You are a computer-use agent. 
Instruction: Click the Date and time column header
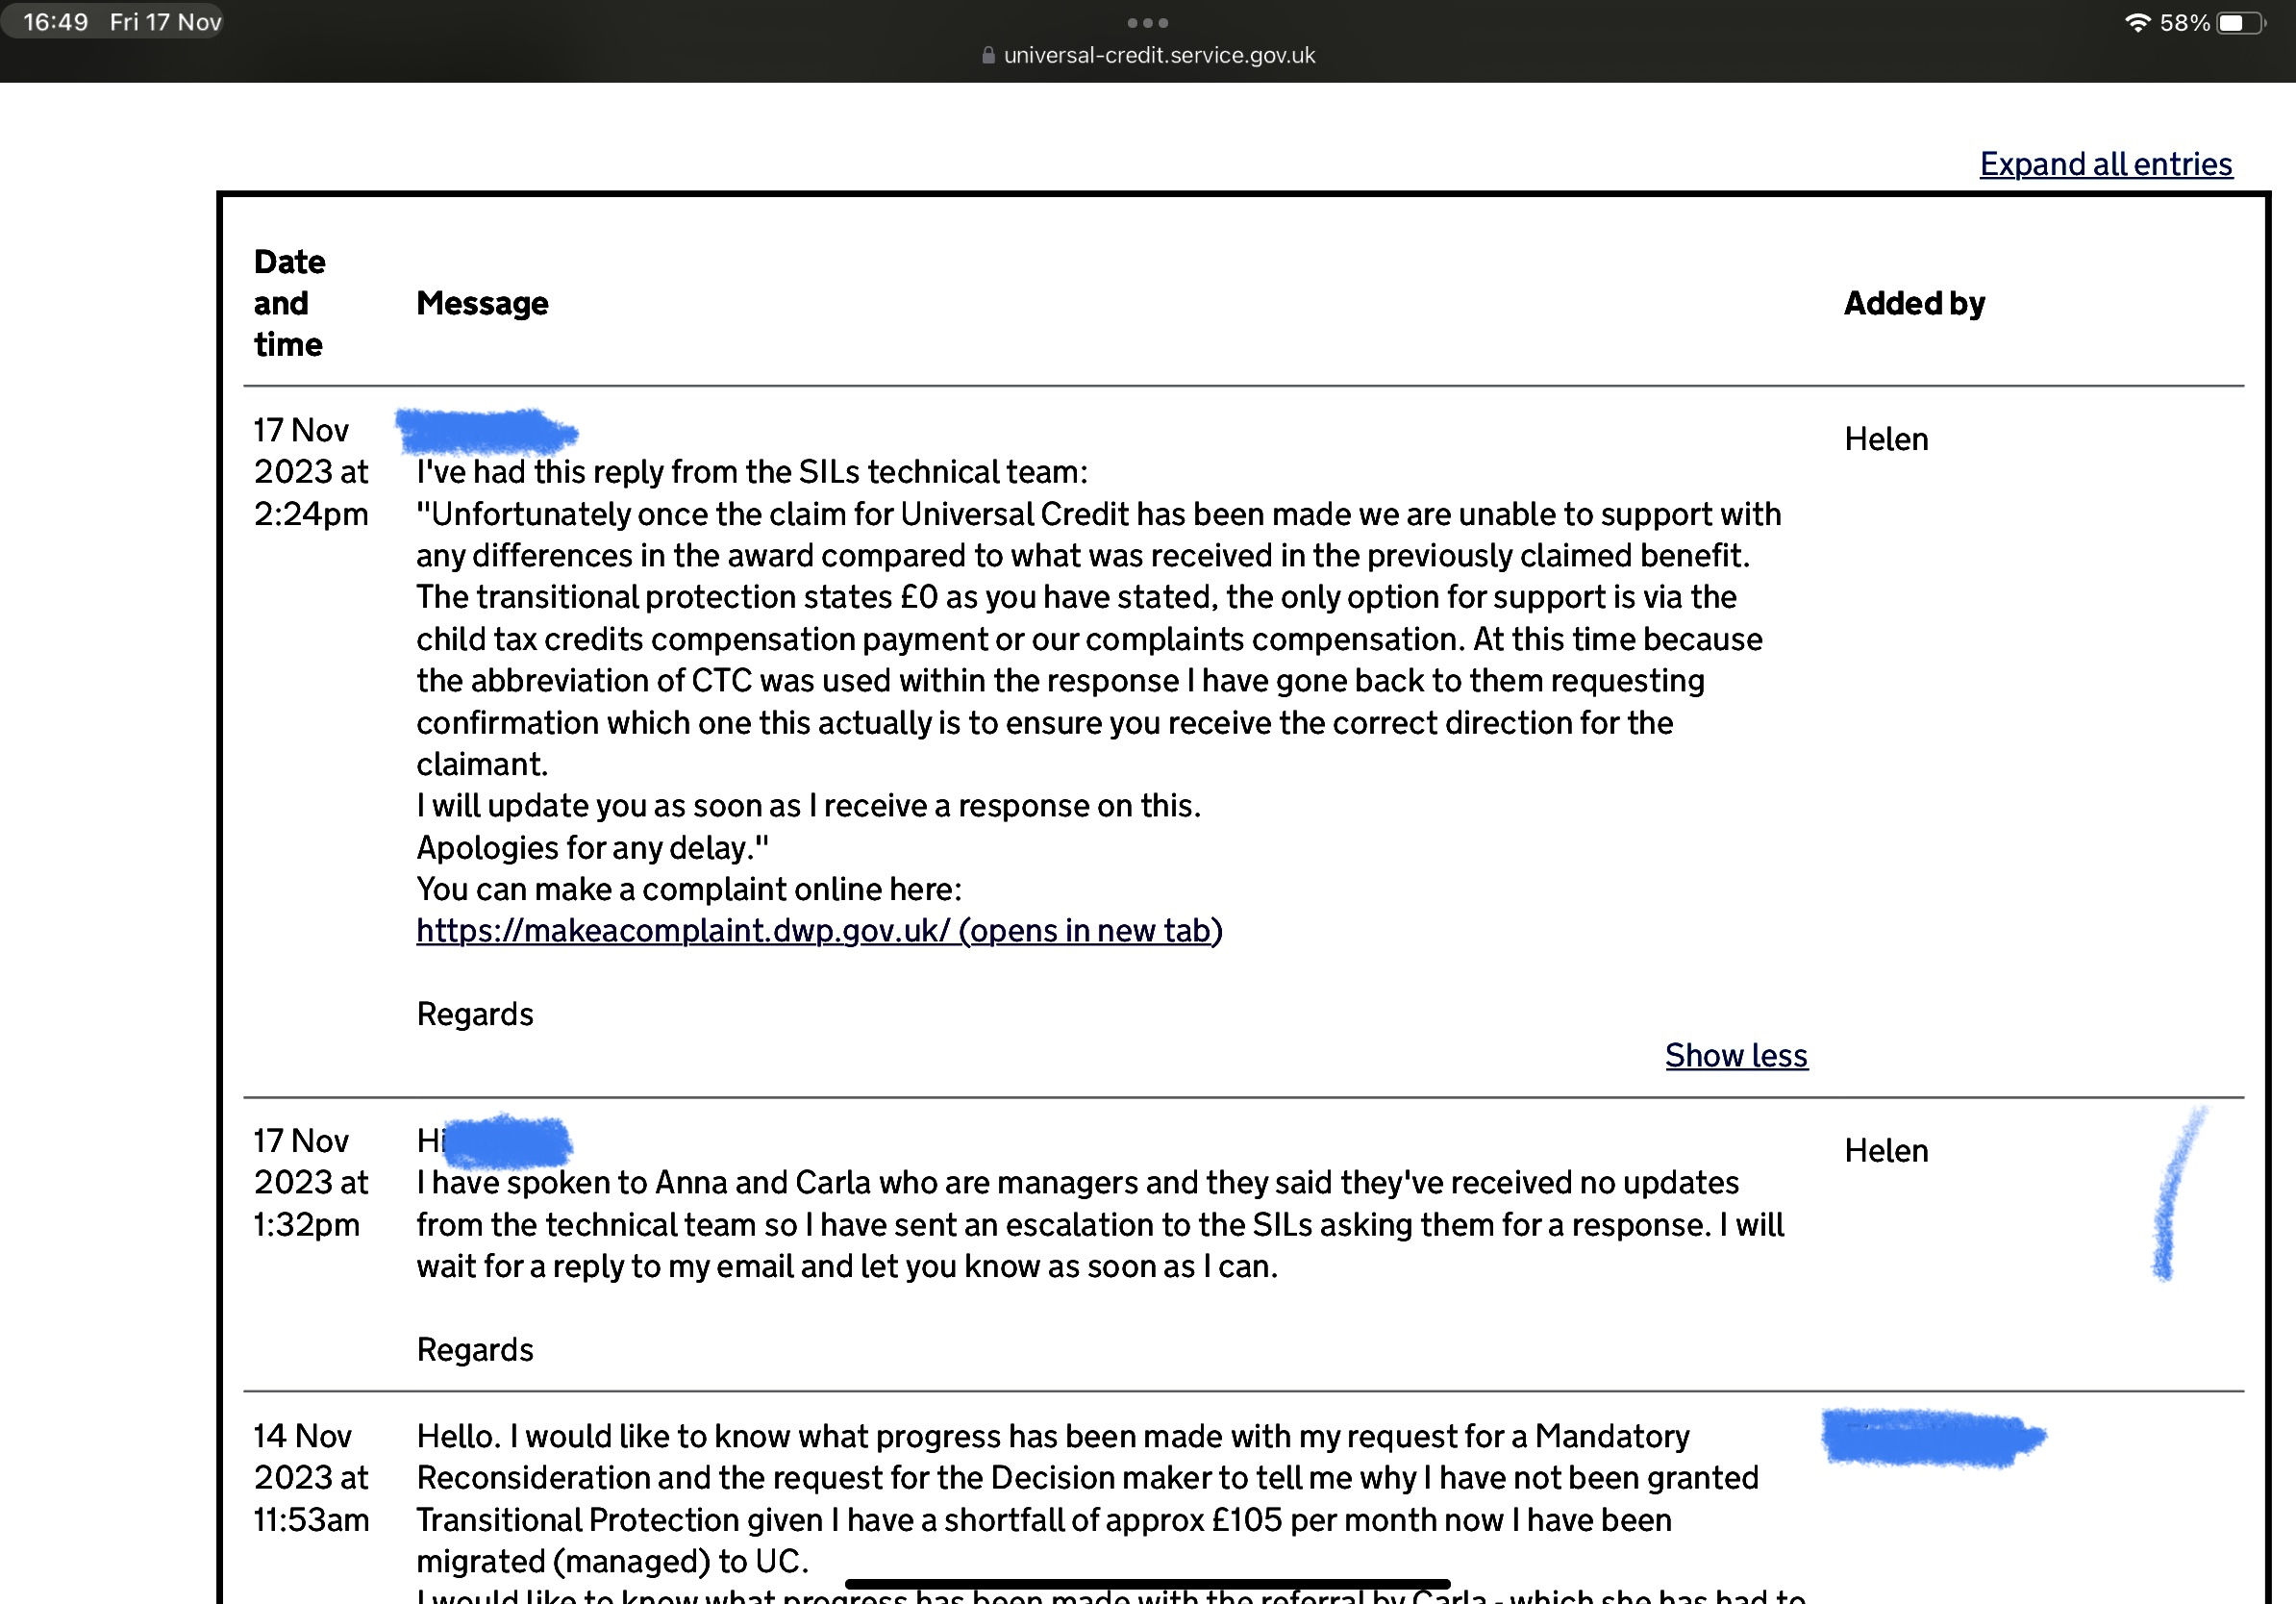289,303
